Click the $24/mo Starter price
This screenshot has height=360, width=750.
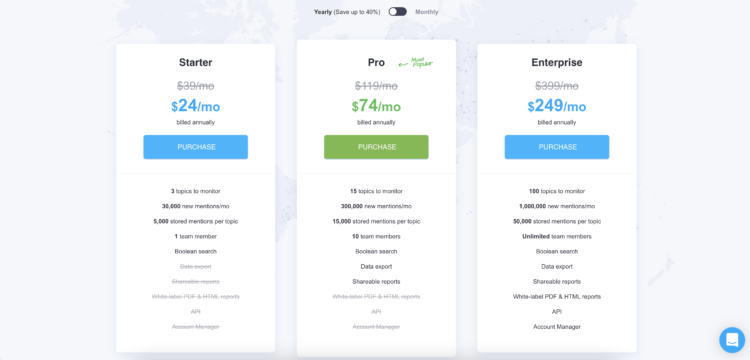click(196, 106)
